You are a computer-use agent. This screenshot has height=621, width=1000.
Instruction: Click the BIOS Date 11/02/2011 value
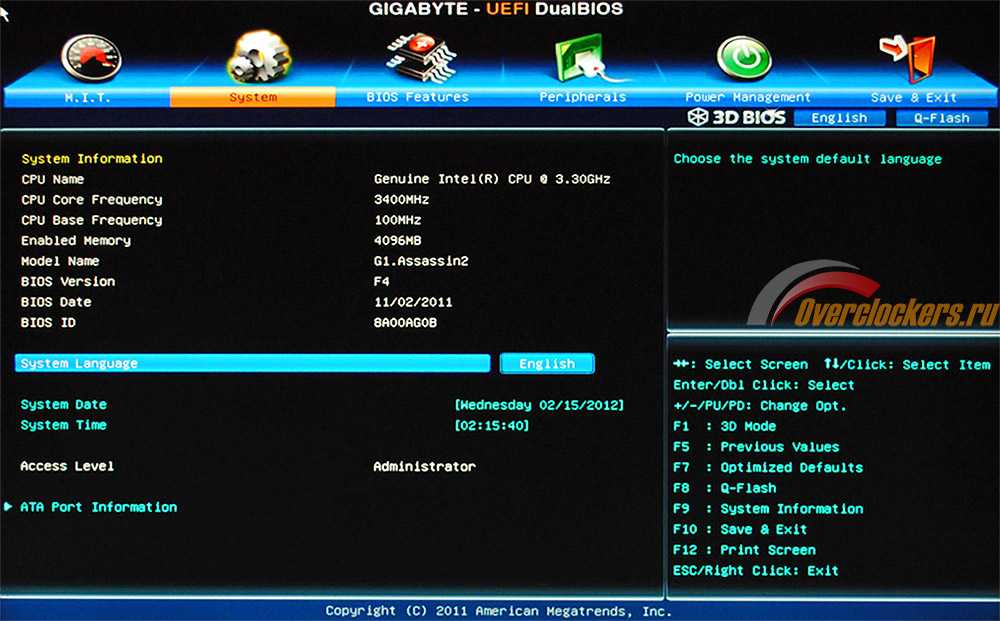click(x=413, y=302)
